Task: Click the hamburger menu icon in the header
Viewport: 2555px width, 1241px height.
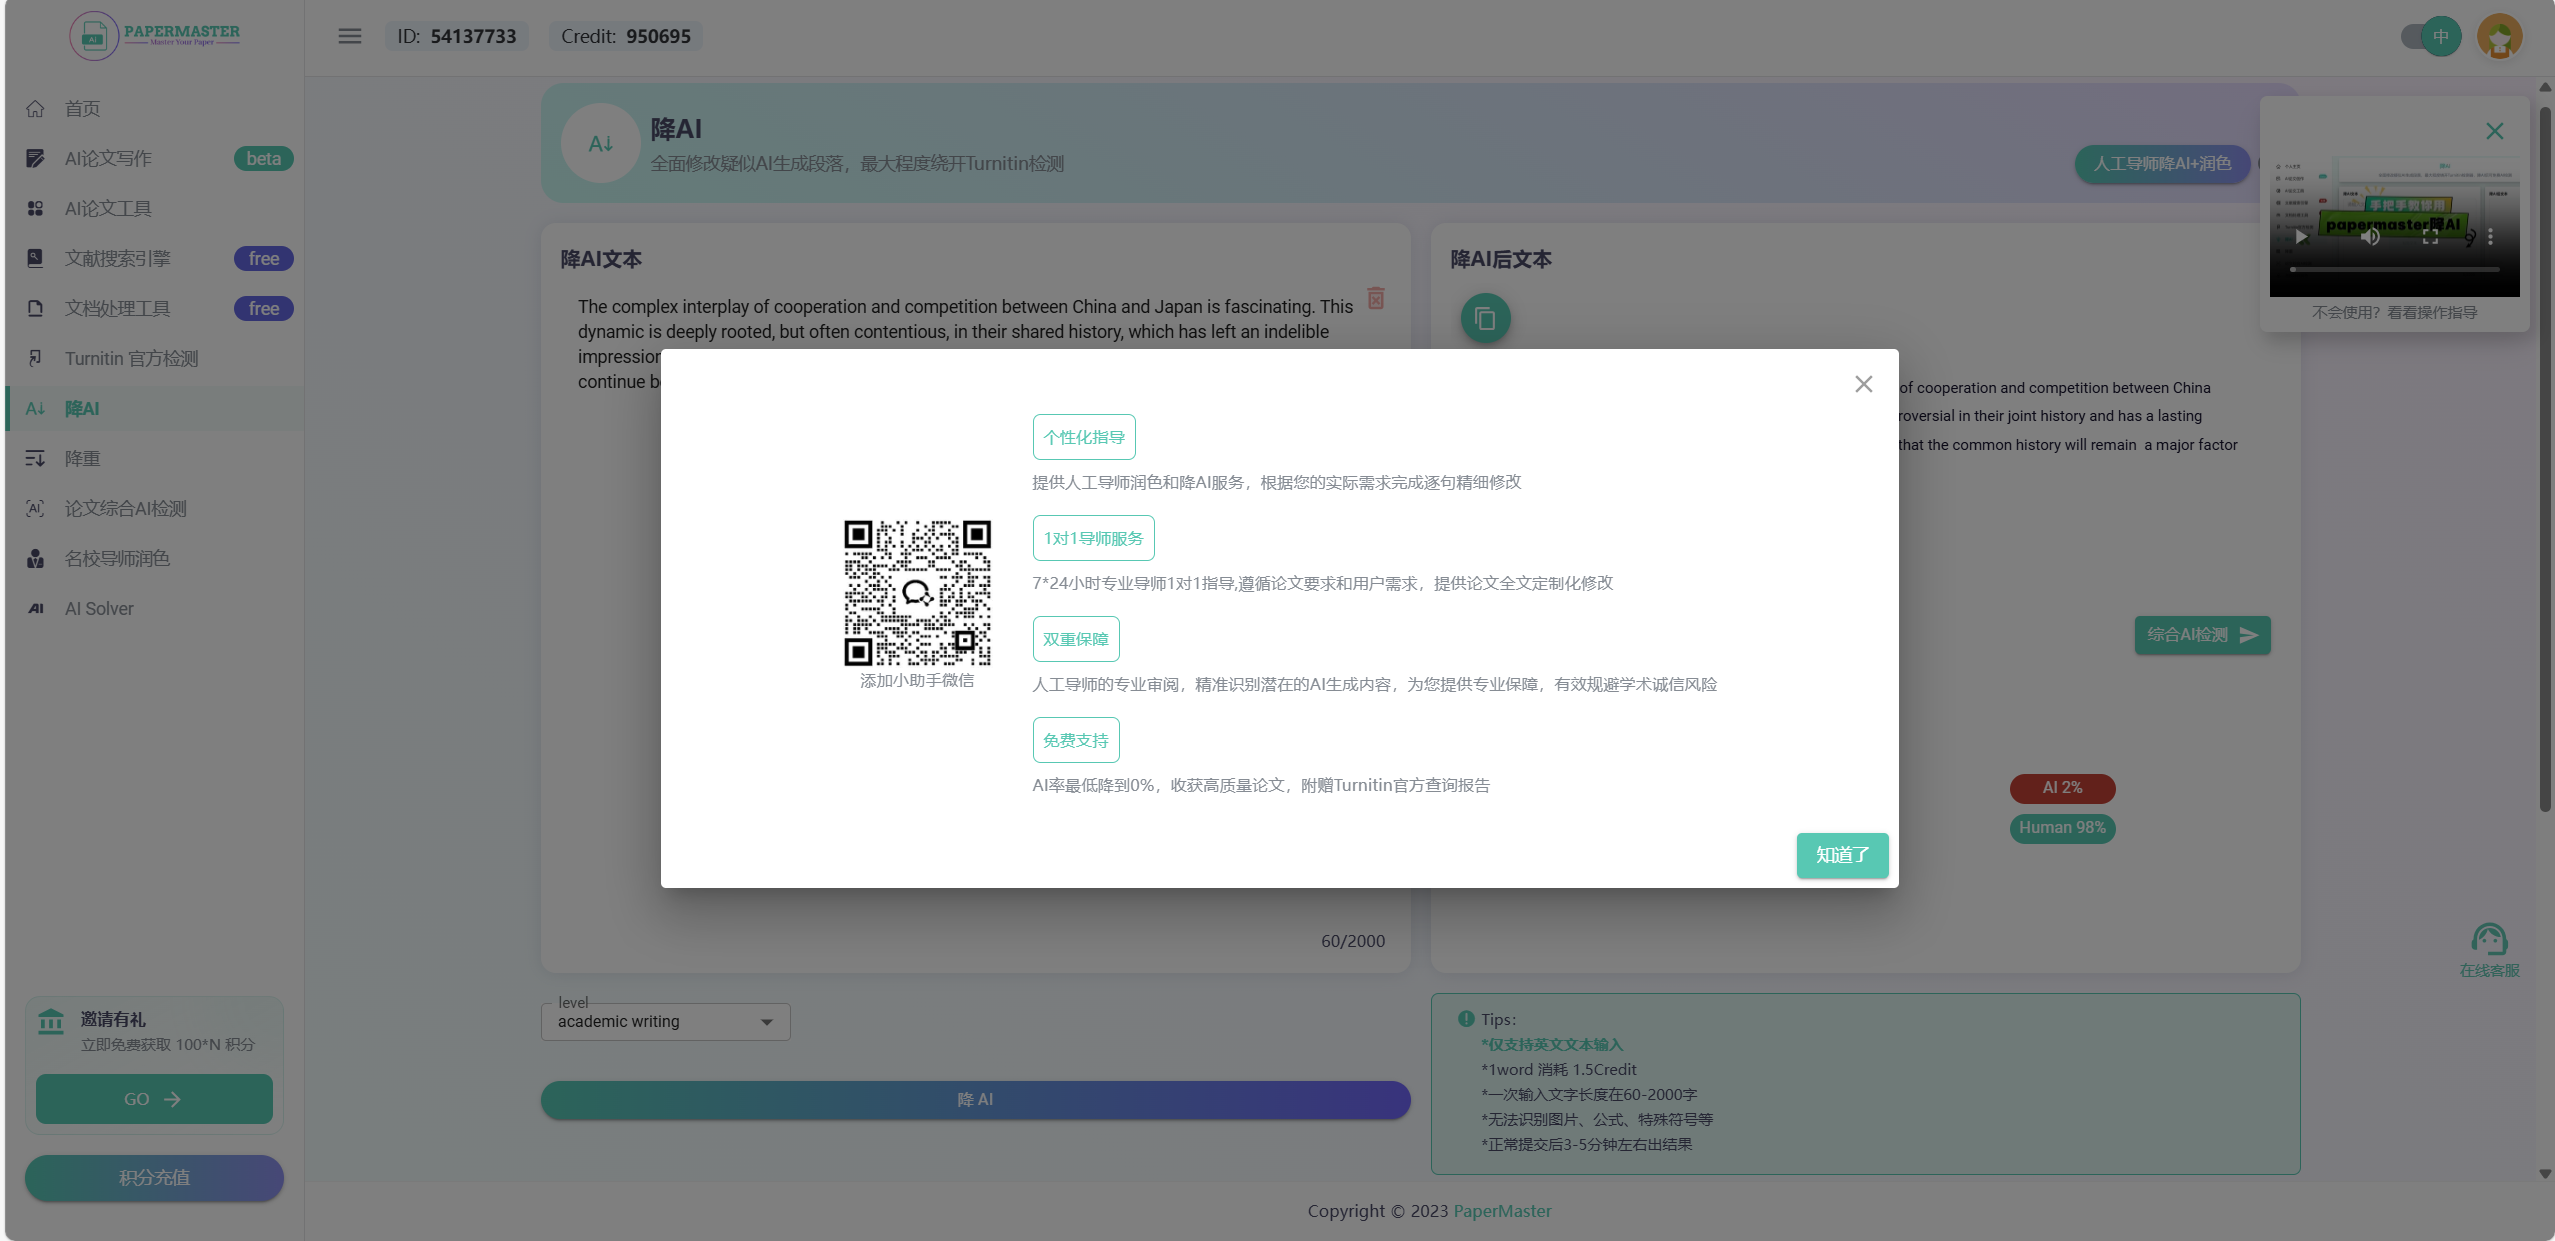Action: click(x=349, y=36)
